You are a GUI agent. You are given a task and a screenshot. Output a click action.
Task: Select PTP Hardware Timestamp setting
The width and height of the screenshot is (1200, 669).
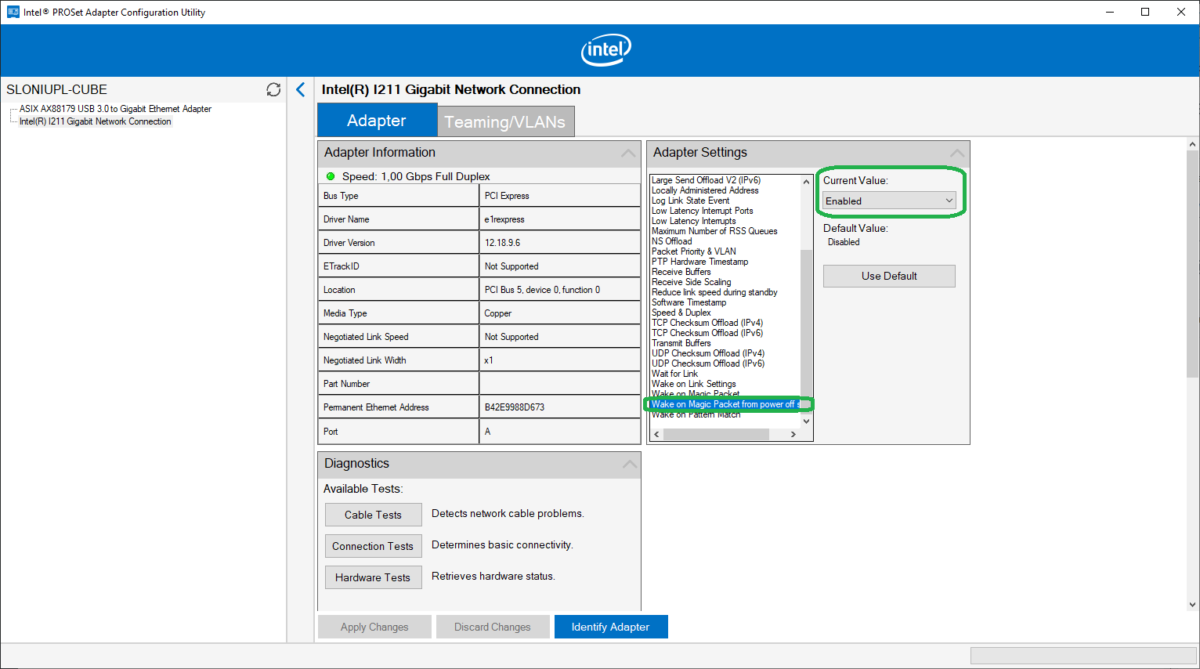pyautogui.click(x=698, y=262)
